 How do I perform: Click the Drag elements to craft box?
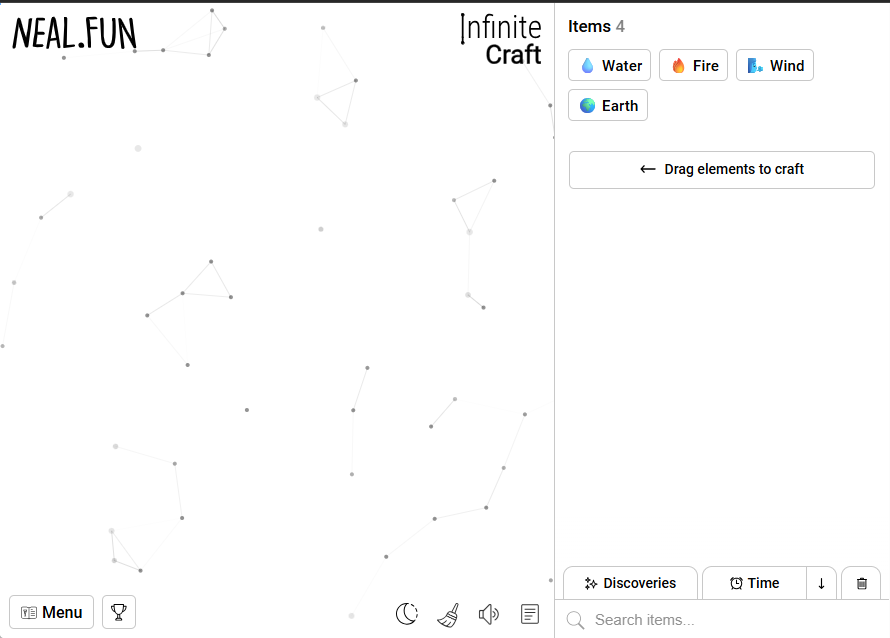721,170
